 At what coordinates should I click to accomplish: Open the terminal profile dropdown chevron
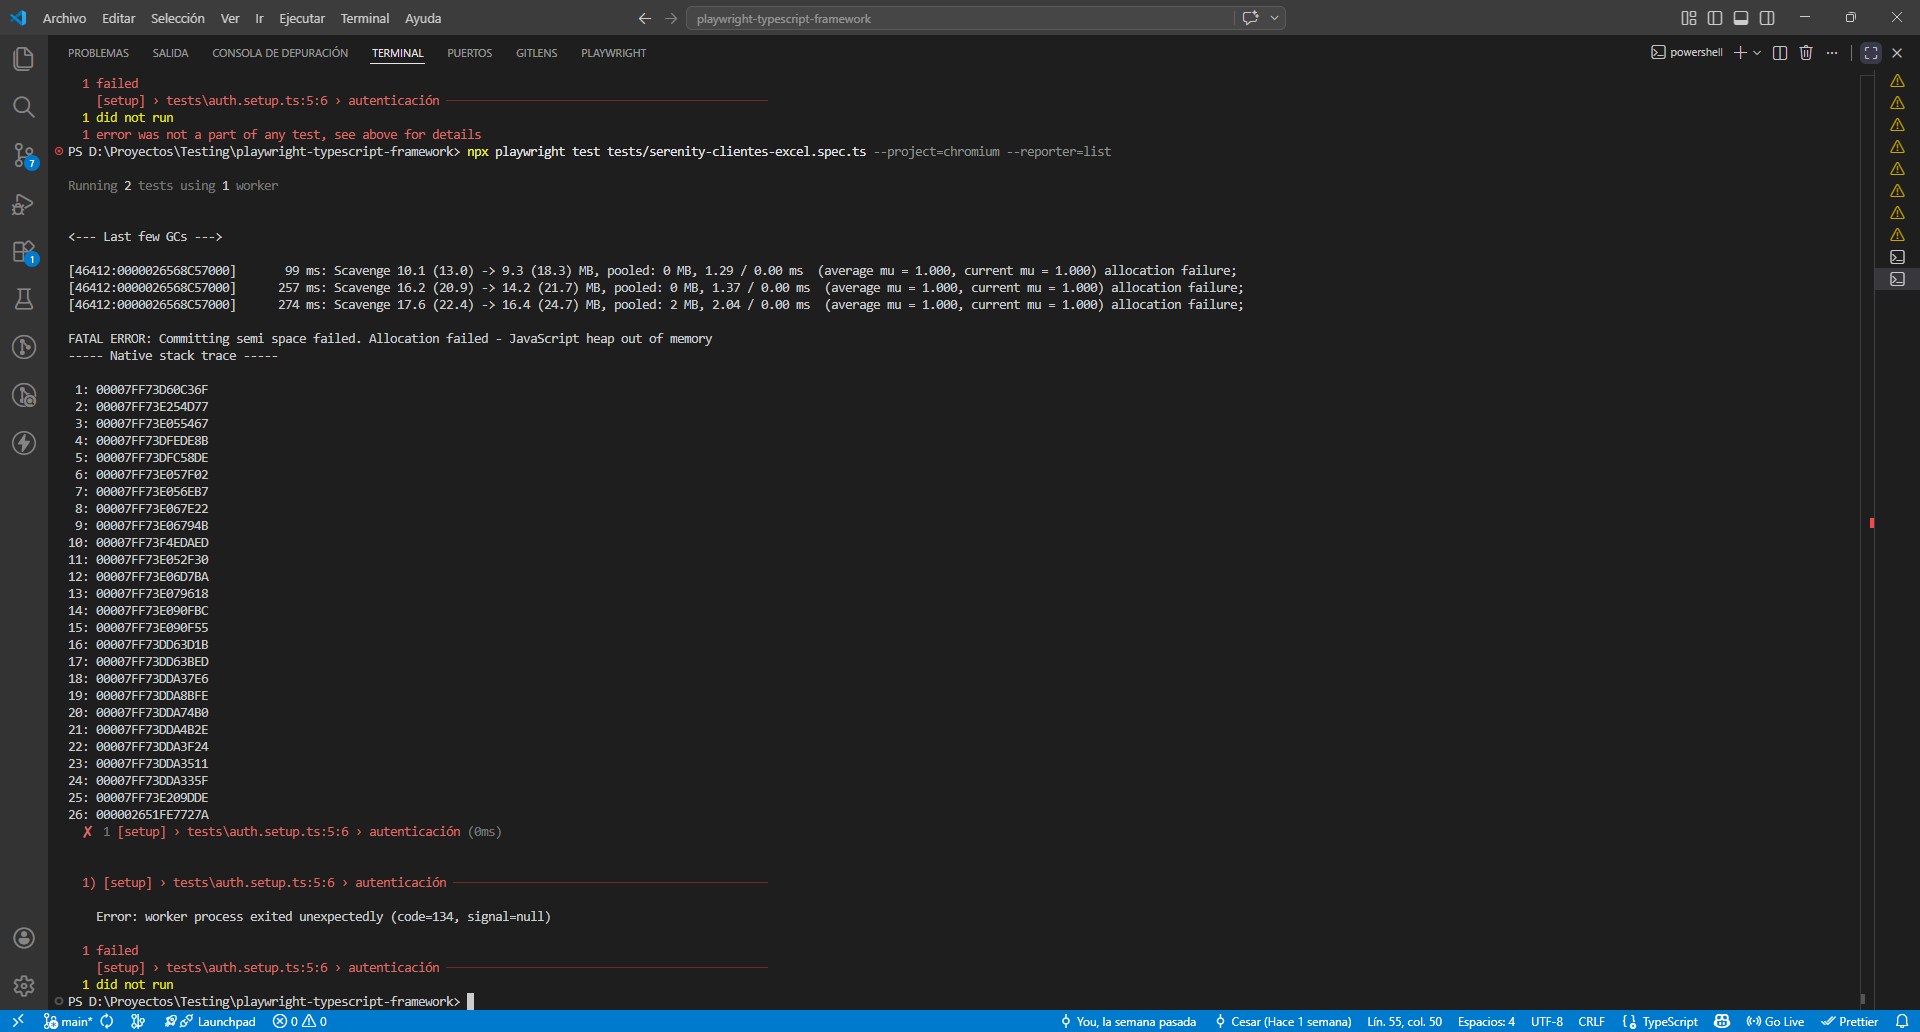coord(1757,52)
